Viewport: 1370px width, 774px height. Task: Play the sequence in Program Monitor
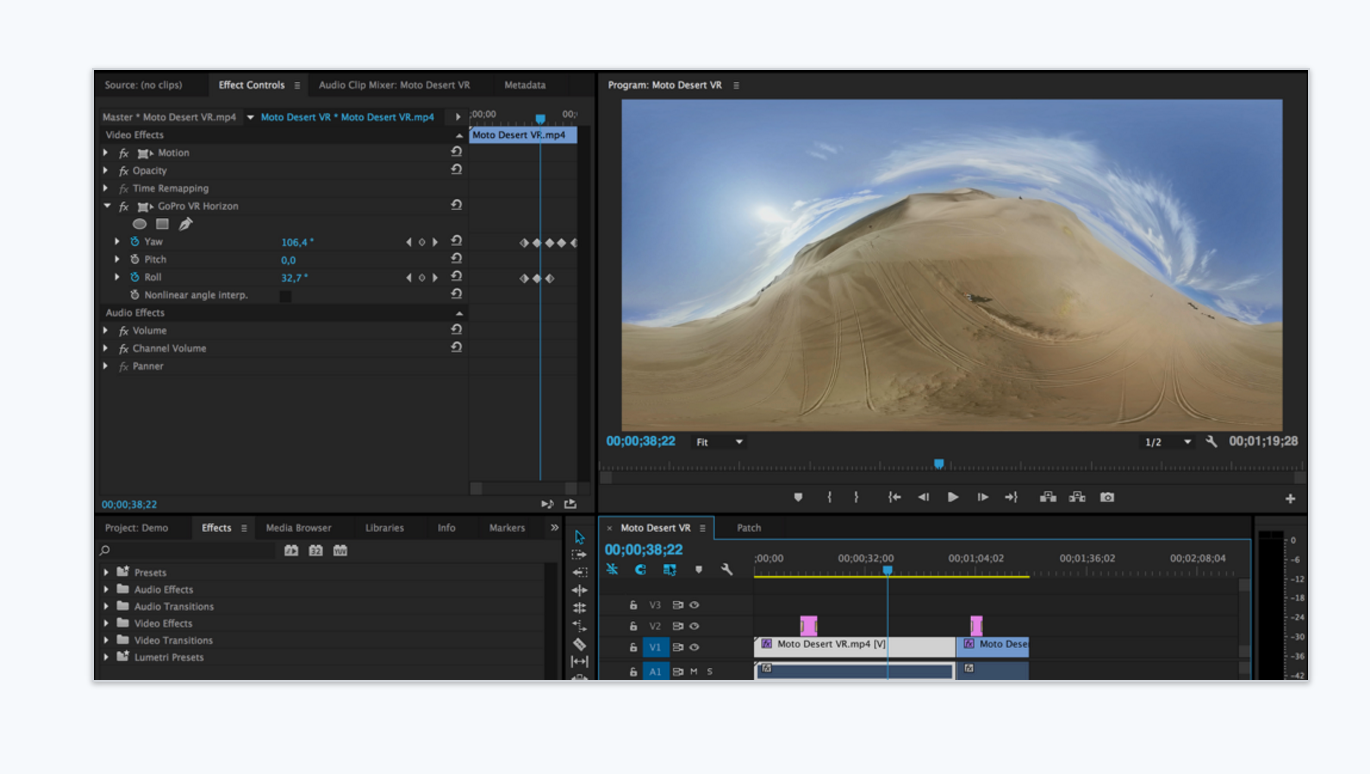click(x=953, y=497)
